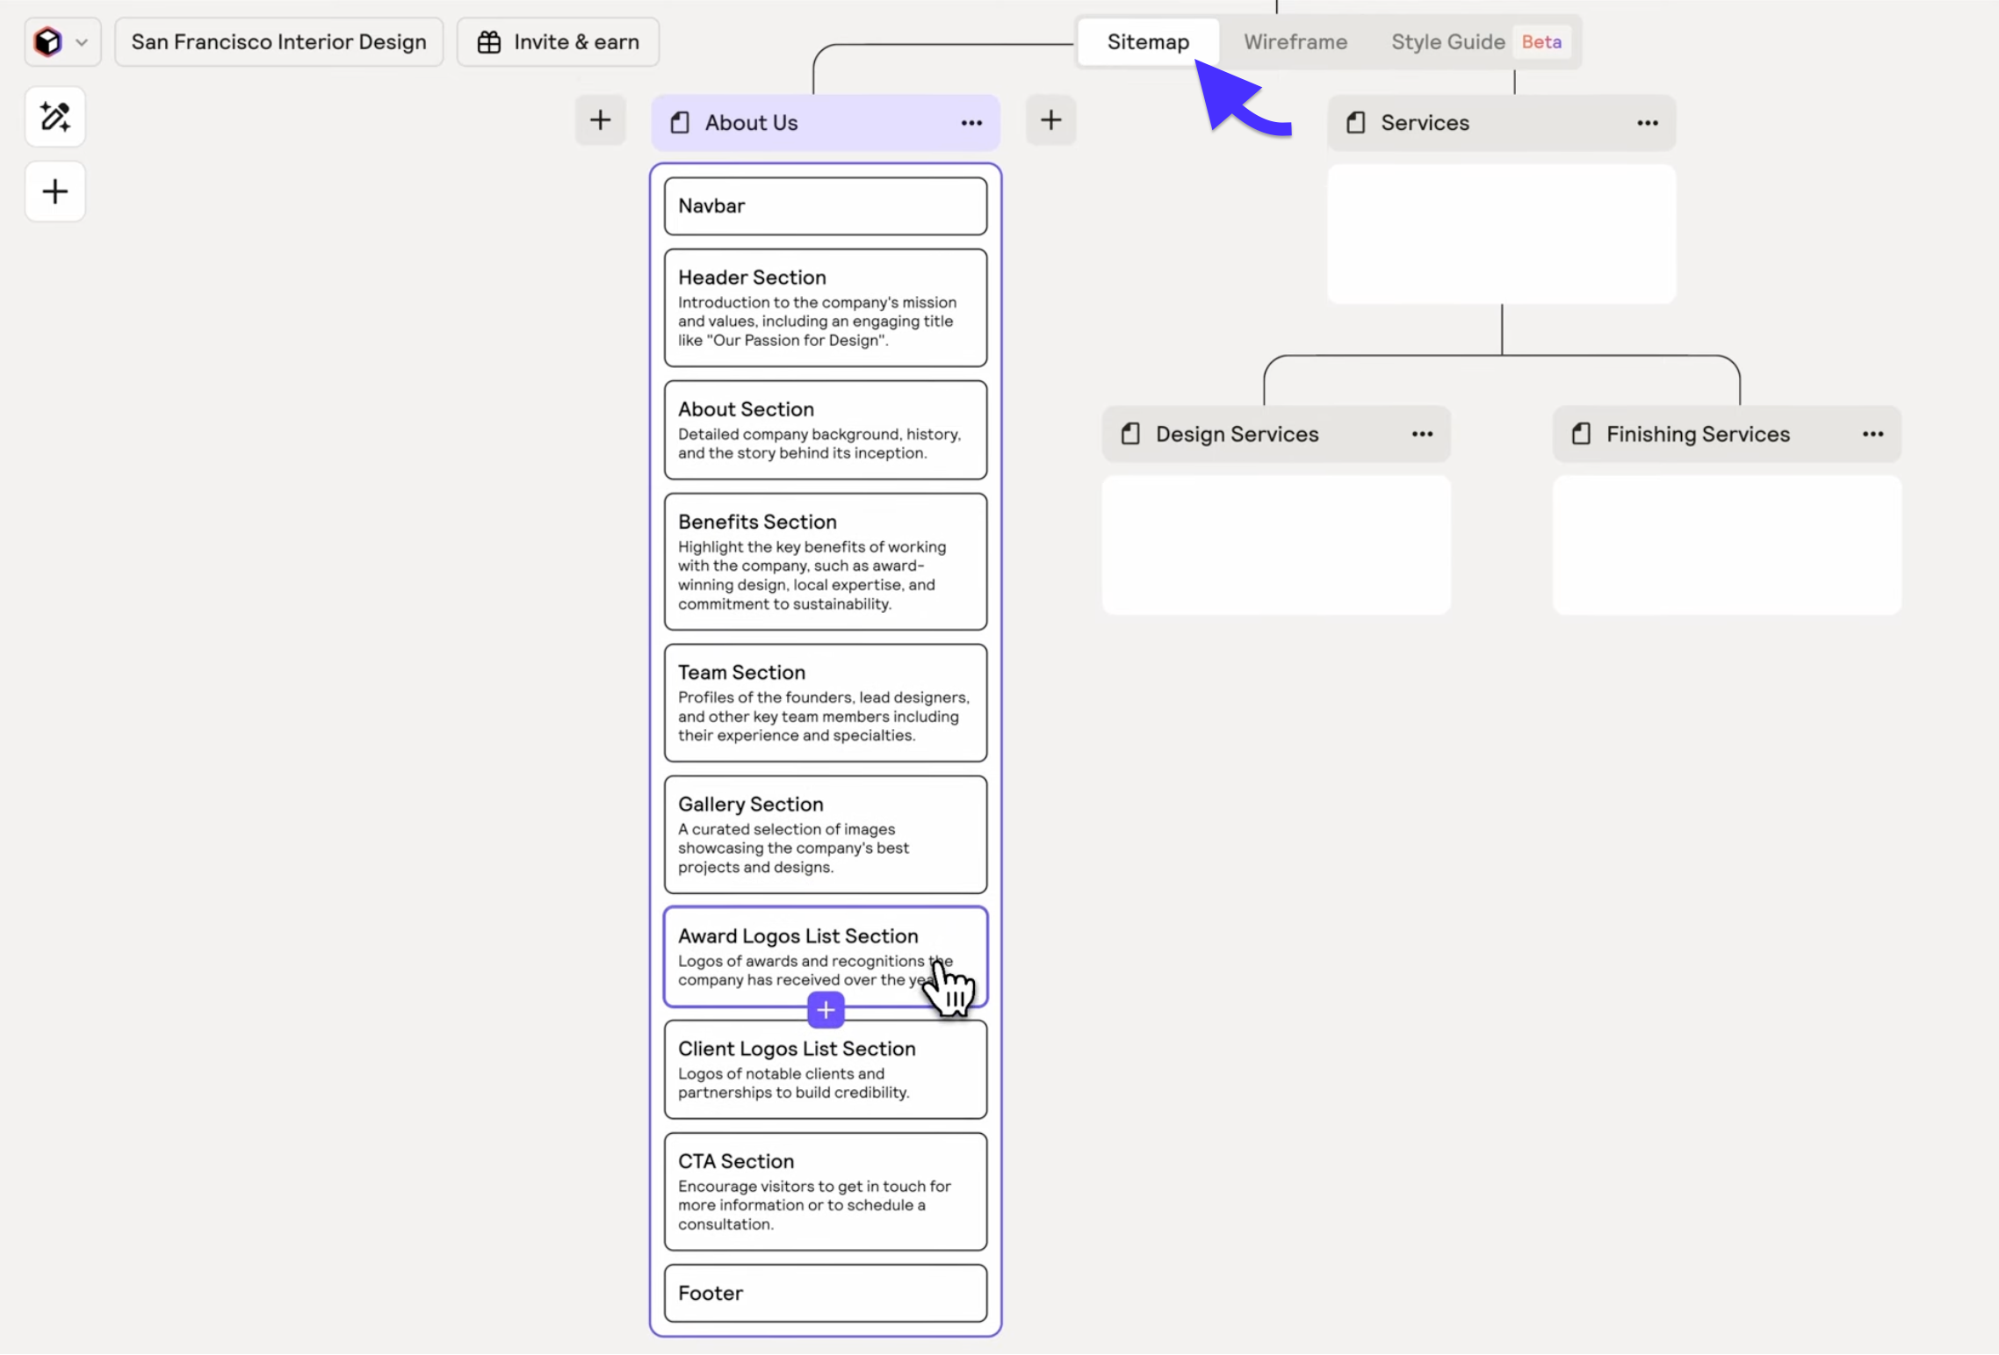Click the Footer section card
1999x1355 pixels.
point(825,1293)
